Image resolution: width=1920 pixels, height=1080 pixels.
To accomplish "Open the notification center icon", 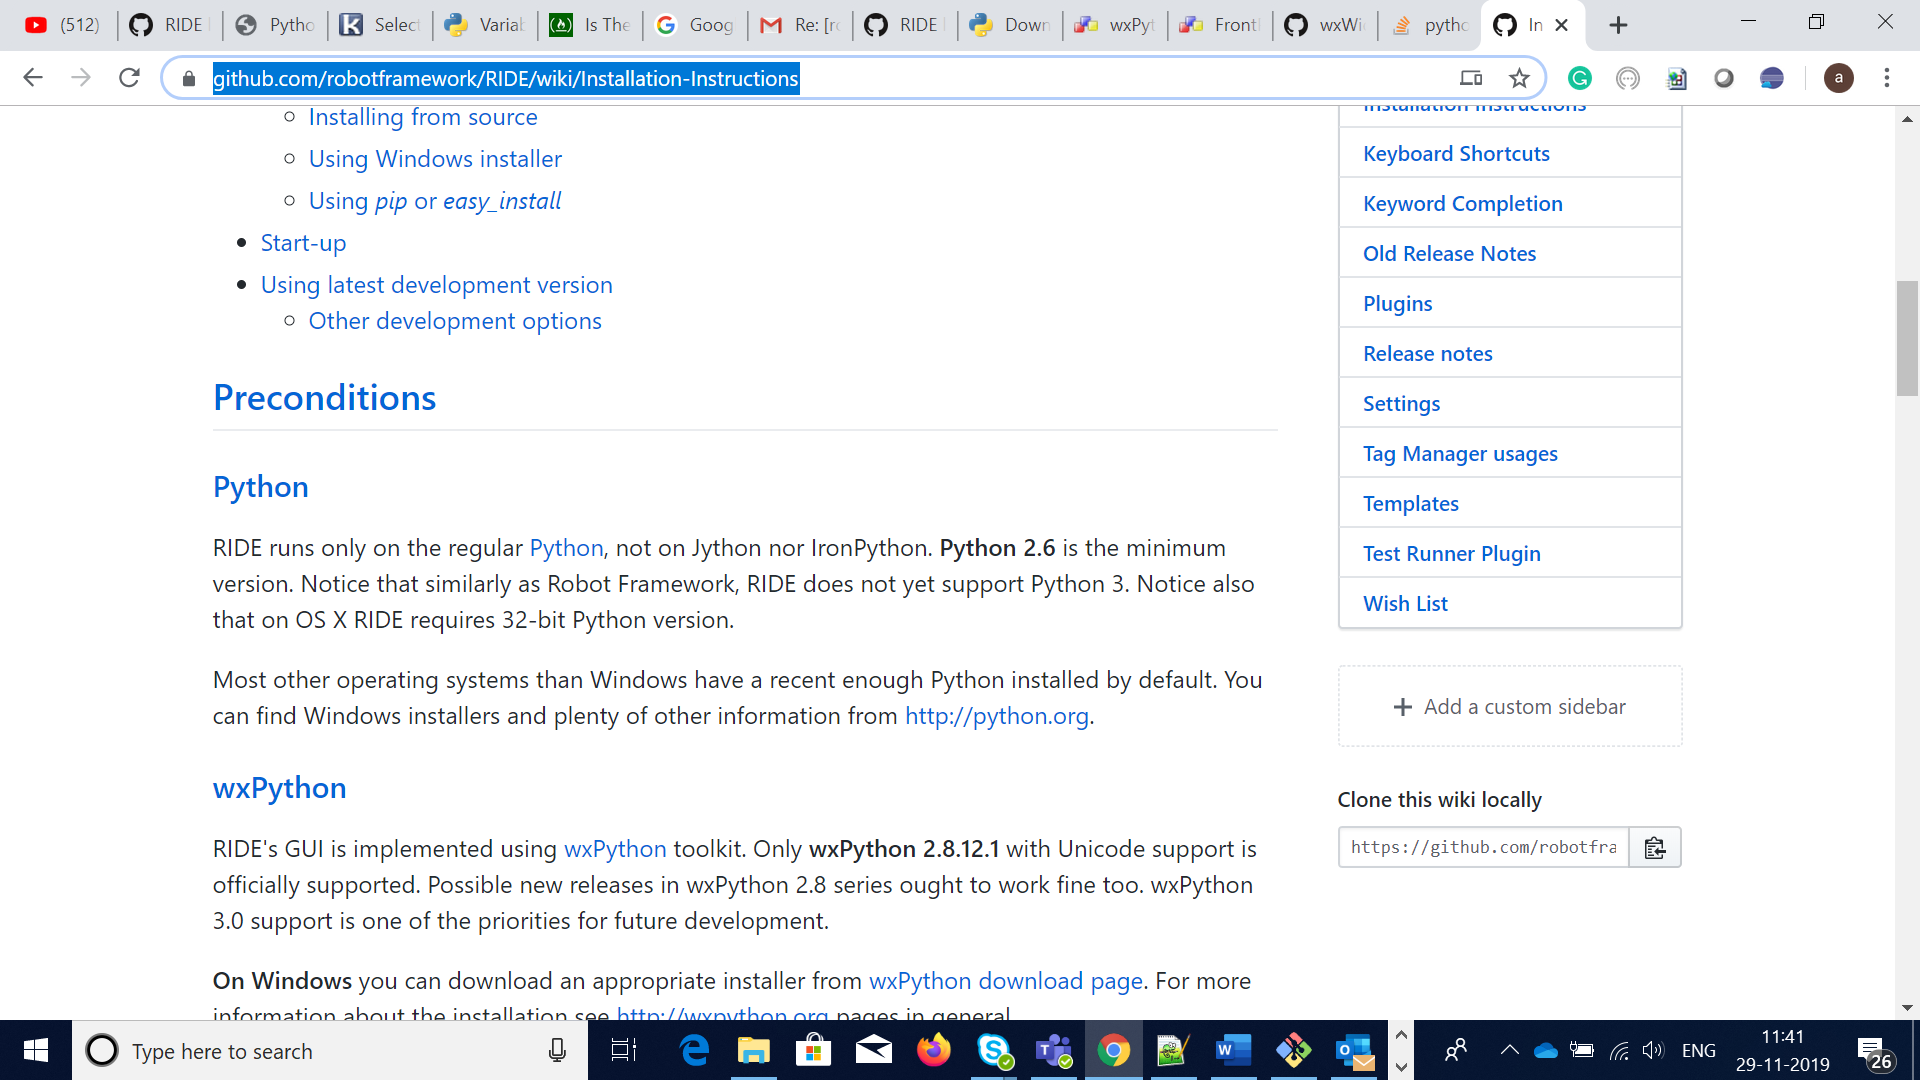I will (x=1876, y=1053).
